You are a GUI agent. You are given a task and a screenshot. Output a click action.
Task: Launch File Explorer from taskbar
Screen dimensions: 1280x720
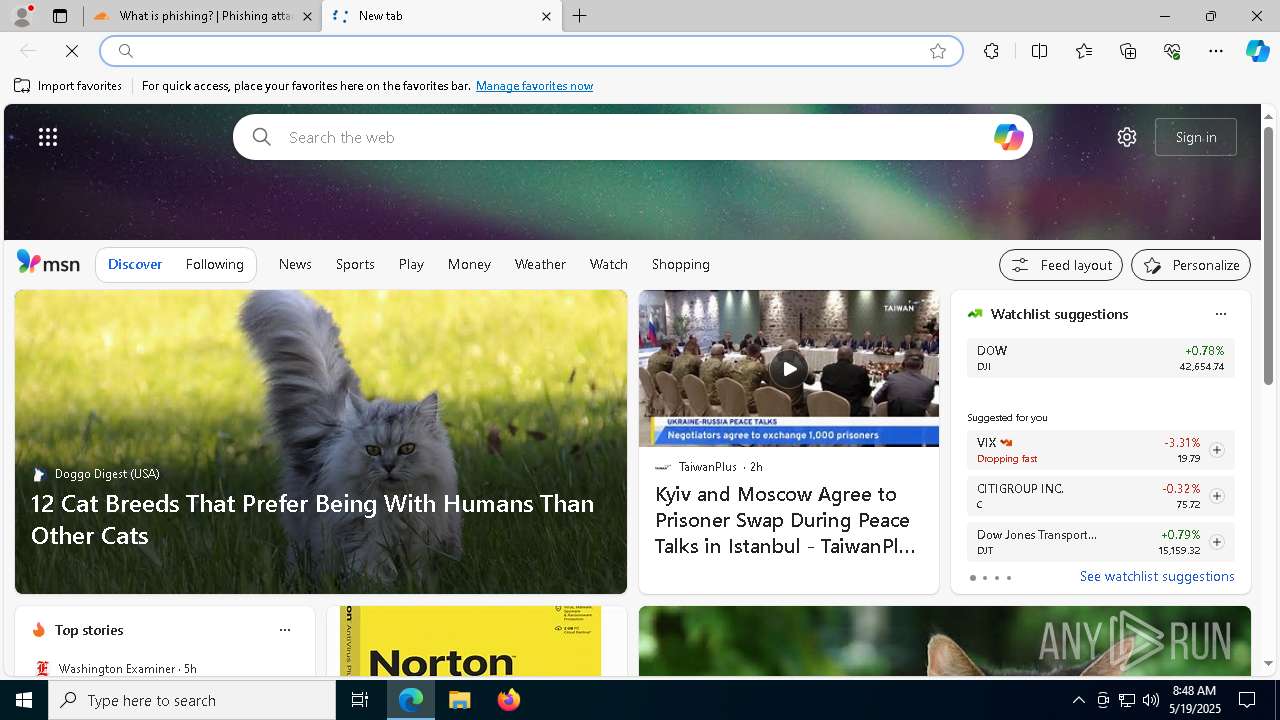point(460,700)
